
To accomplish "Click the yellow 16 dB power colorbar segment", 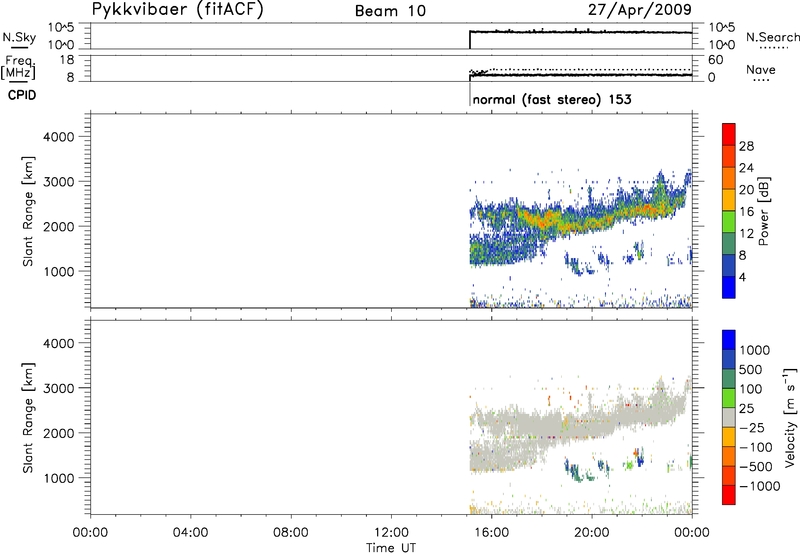I will (x=729, y=199).
